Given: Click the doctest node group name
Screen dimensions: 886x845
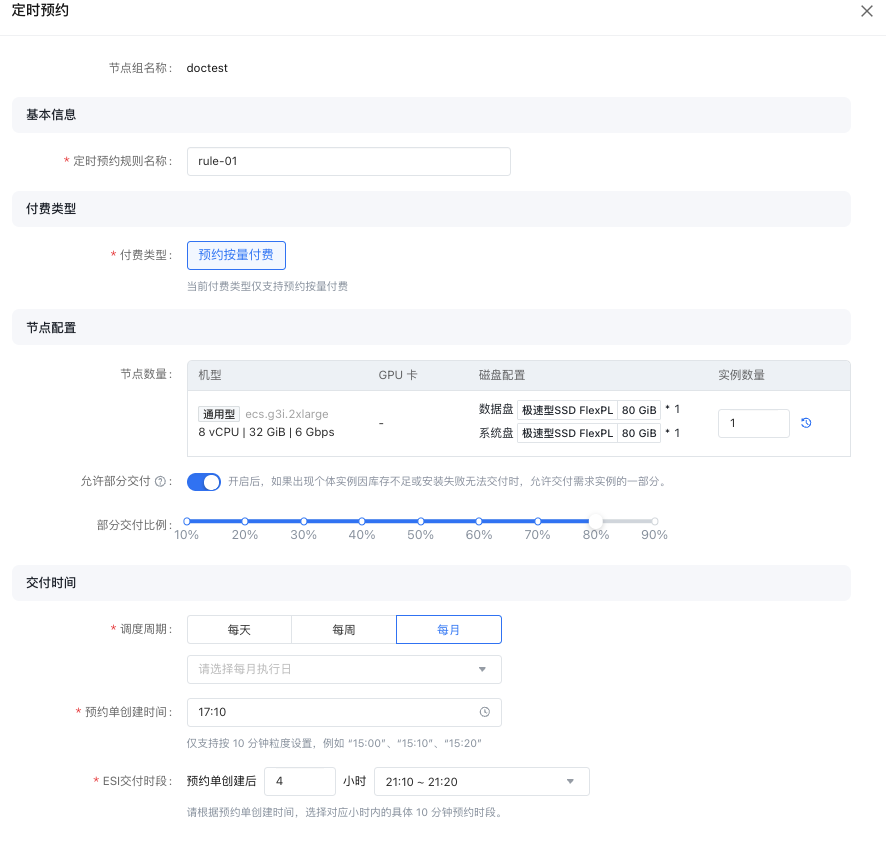Looking at the screenshot, I should (x=207, y=68).
